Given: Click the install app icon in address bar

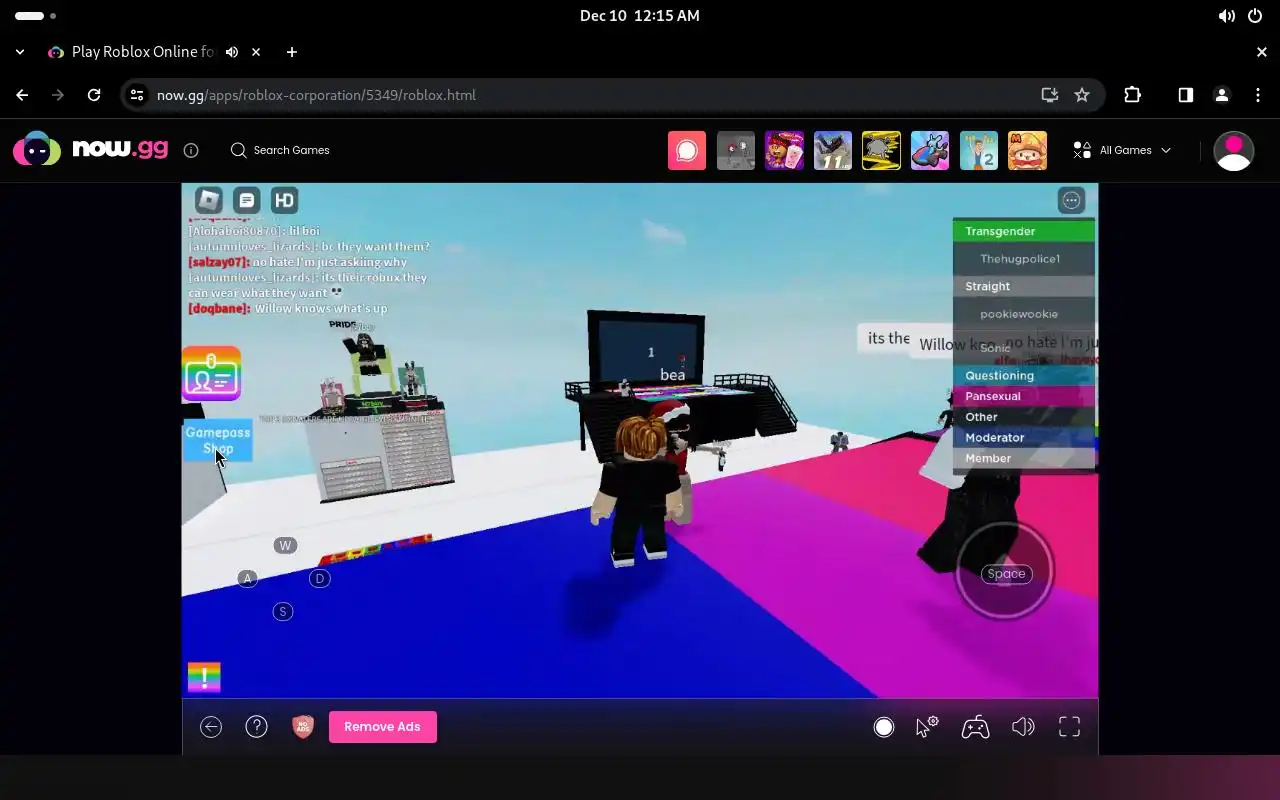Looking at the screenshot, I should [1049, 95].
